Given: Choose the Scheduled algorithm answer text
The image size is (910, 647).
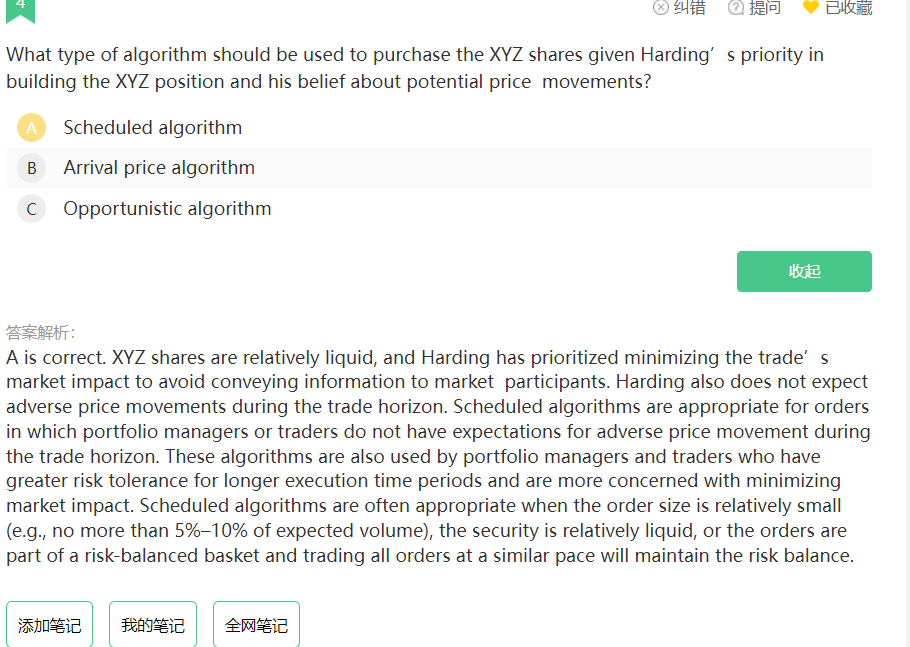Looking at the screenshot, I should point(153,128).
